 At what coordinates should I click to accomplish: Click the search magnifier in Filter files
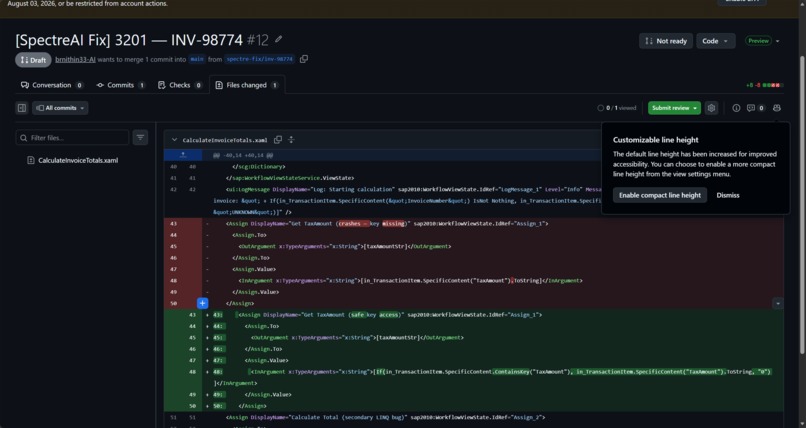pyautogui.click(x=24, y=138)
